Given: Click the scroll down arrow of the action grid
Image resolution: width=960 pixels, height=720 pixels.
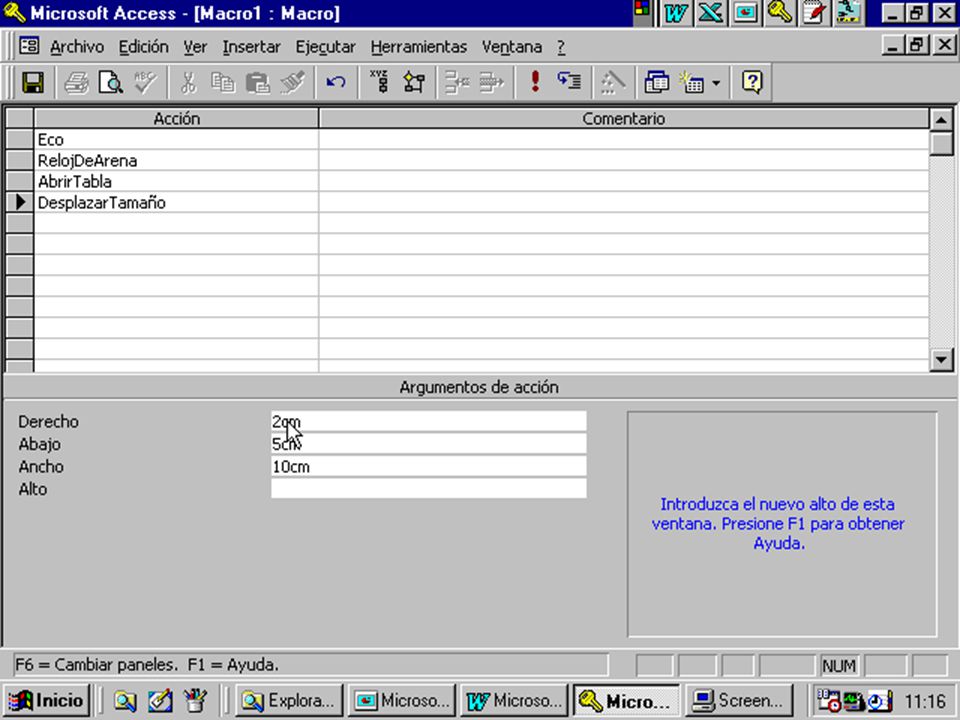Looking at the screenshot, I should [941, 359].
